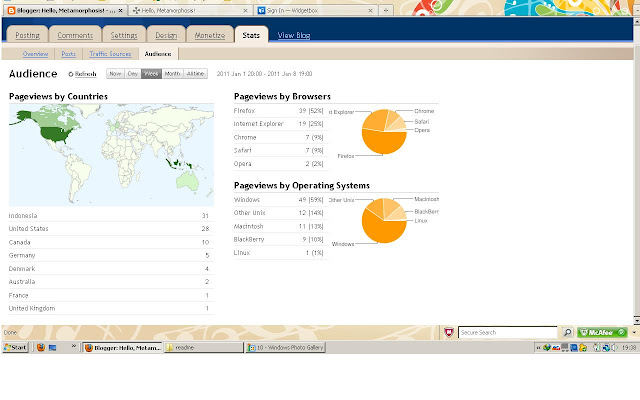Click Indonesia on the world map
The image size is (640, 400).
(x=177, y=164)
